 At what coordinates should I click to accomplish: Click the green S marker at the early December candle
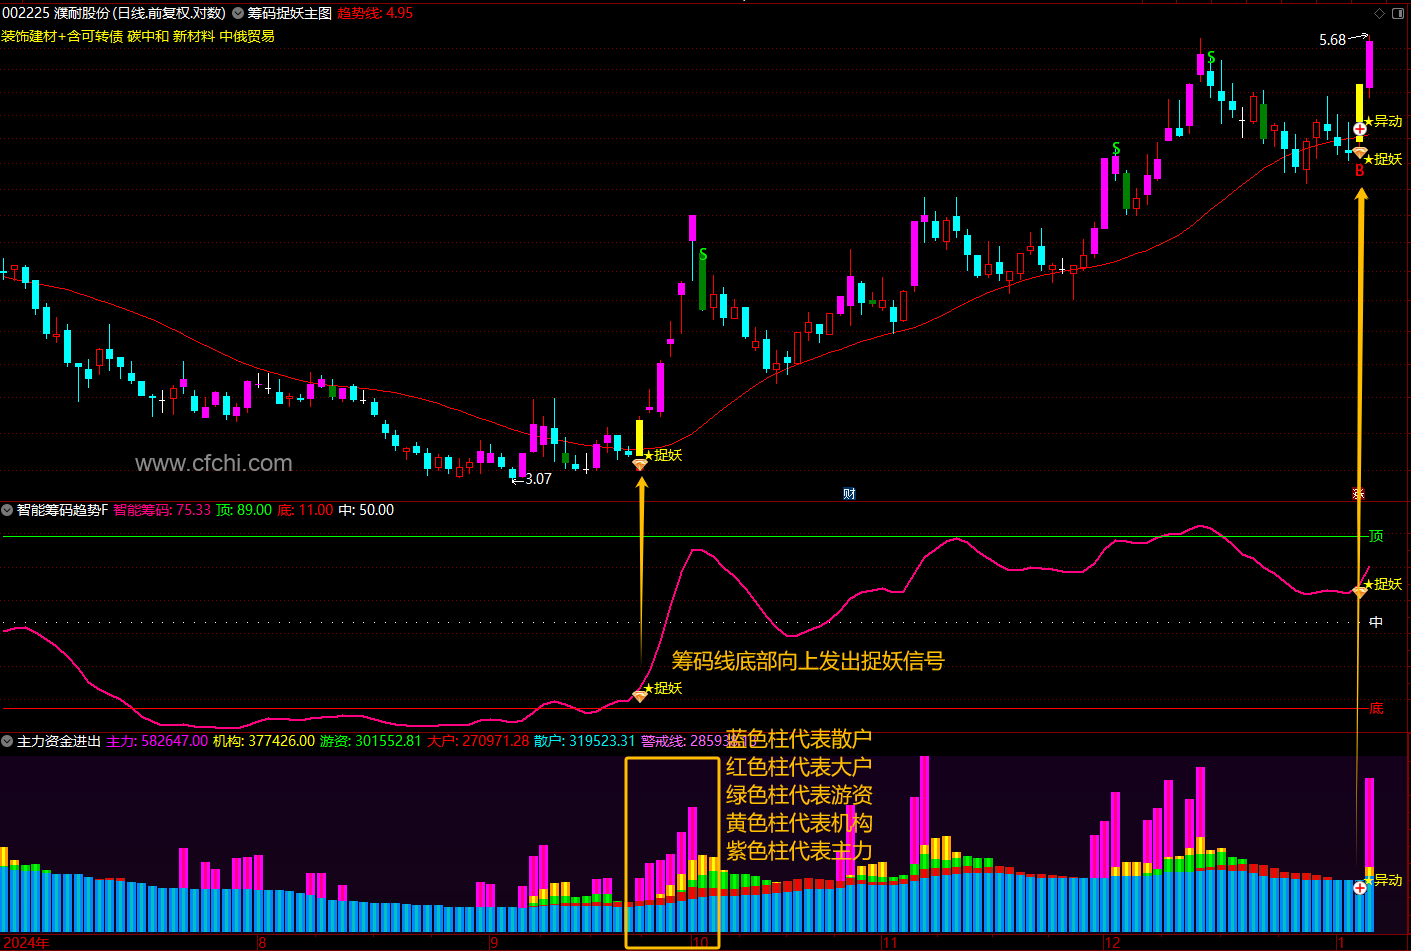pyautogui.click(x=1116, y=149)
